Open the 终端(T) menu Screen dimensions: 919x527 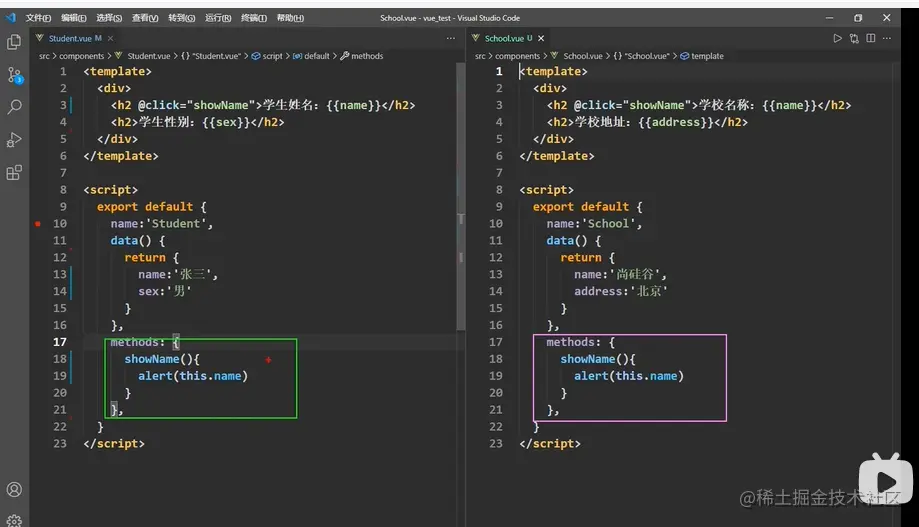254,18
